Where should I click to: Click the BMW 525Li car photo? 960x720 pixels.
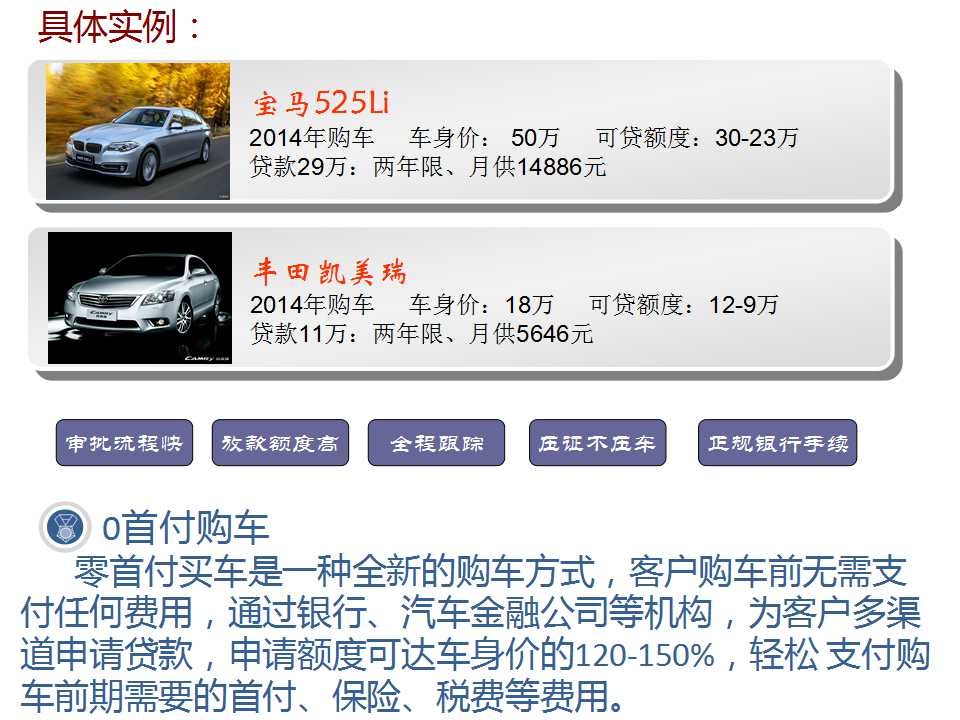138,131
